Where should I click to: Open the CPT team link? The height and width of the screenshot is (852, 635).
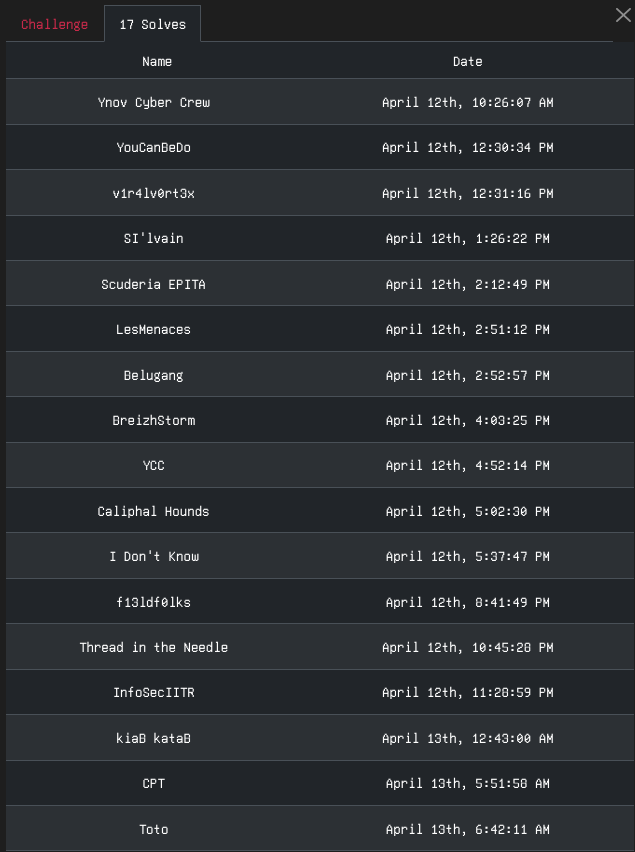pos(154,784)
